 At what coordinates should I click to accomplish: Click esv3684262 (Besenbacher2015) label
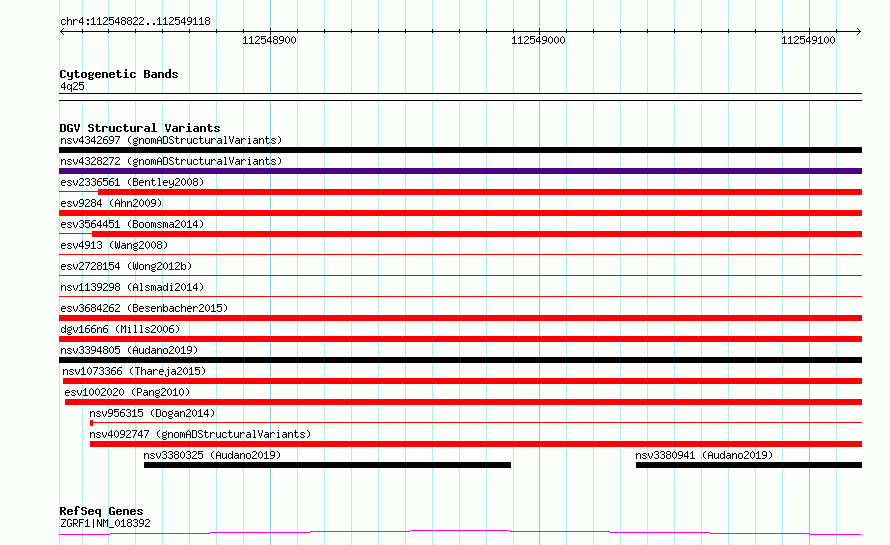point(144,308)
